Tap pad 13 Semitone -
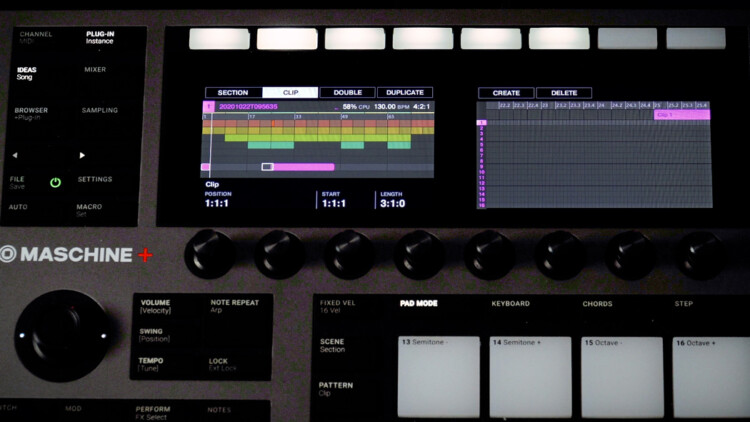 coord(439,377)
